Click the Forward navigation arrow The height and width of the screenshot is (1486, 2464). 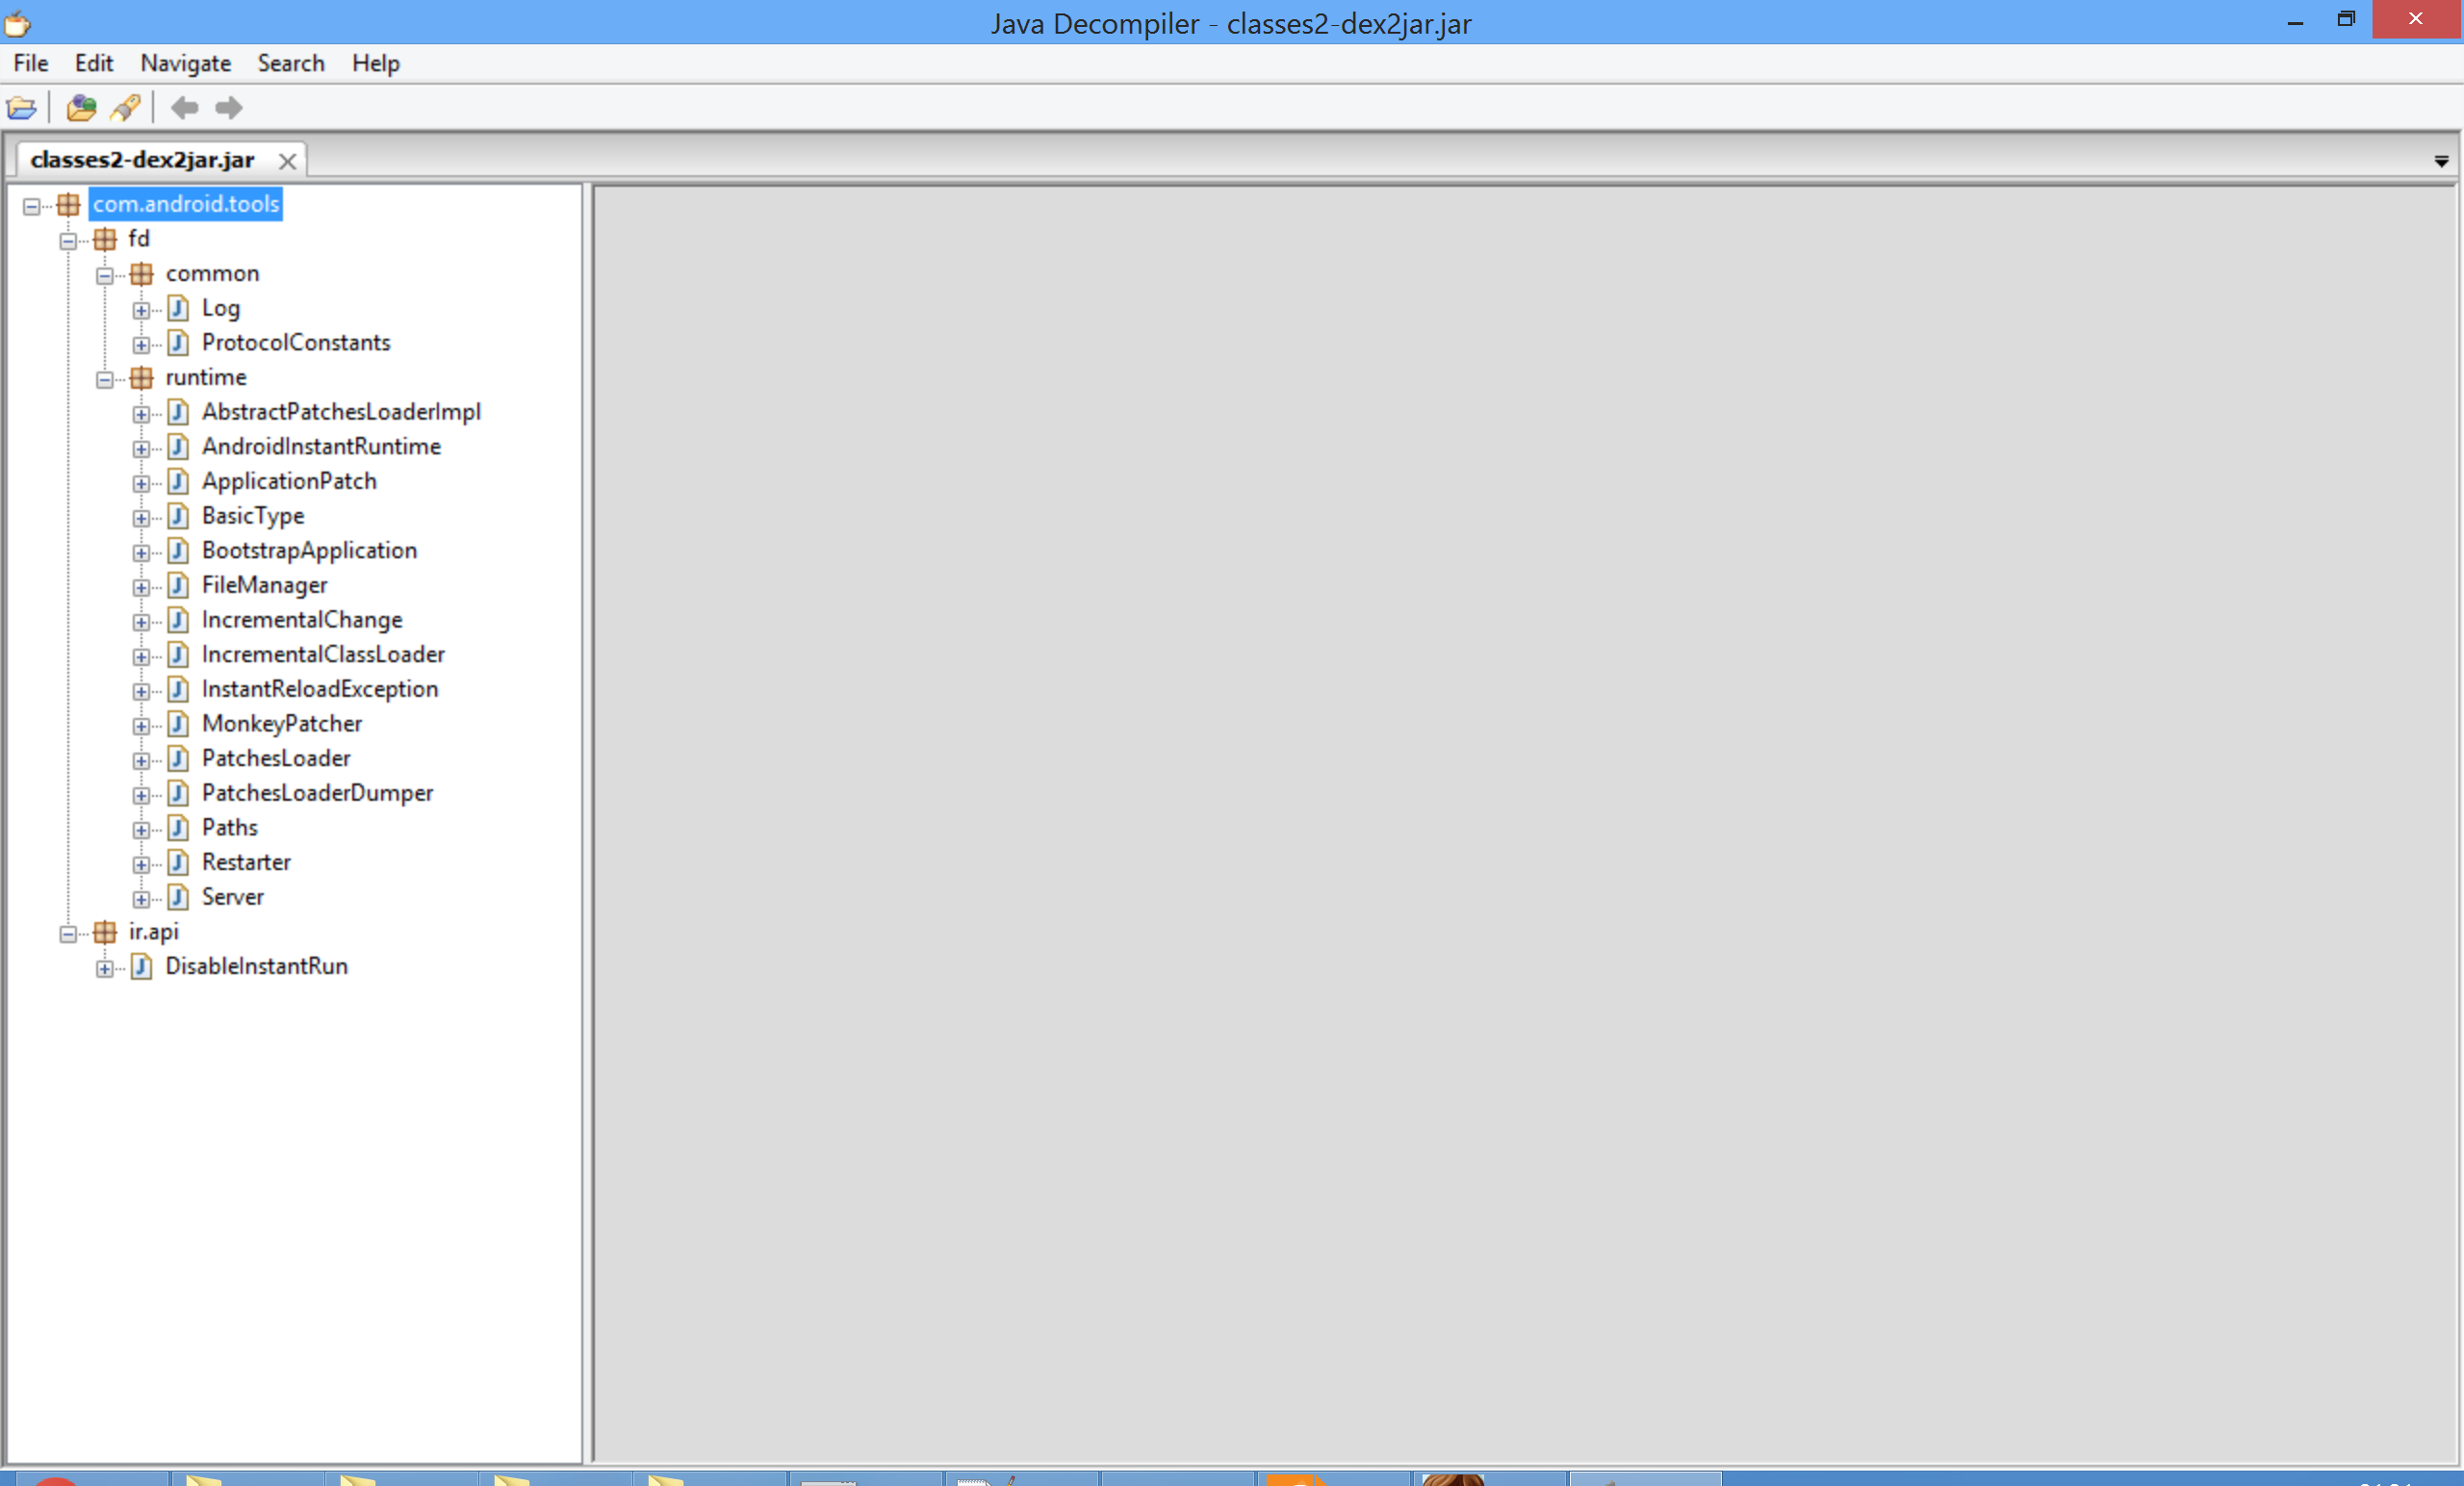(x=229, y=107)
